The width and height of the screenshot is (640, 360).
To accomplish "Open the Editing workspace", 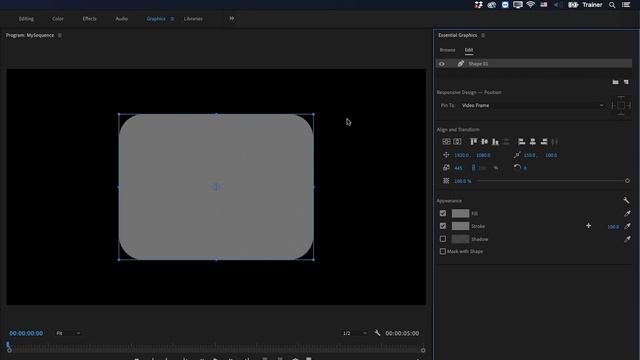I will pos(26,19).
